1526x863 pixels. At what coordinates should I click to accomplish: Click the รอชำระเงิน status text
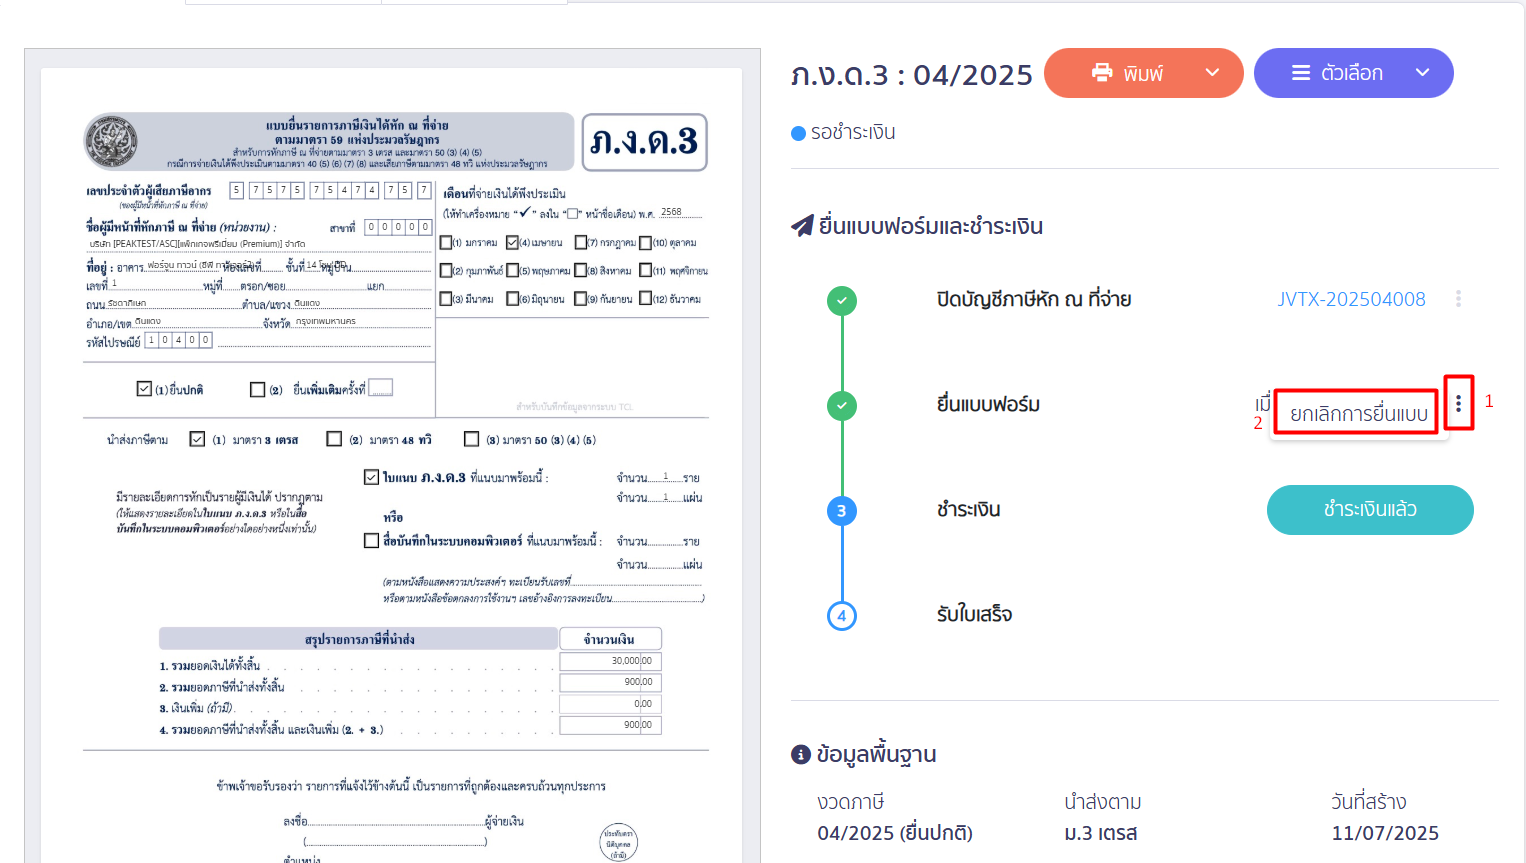pos(853,133)
